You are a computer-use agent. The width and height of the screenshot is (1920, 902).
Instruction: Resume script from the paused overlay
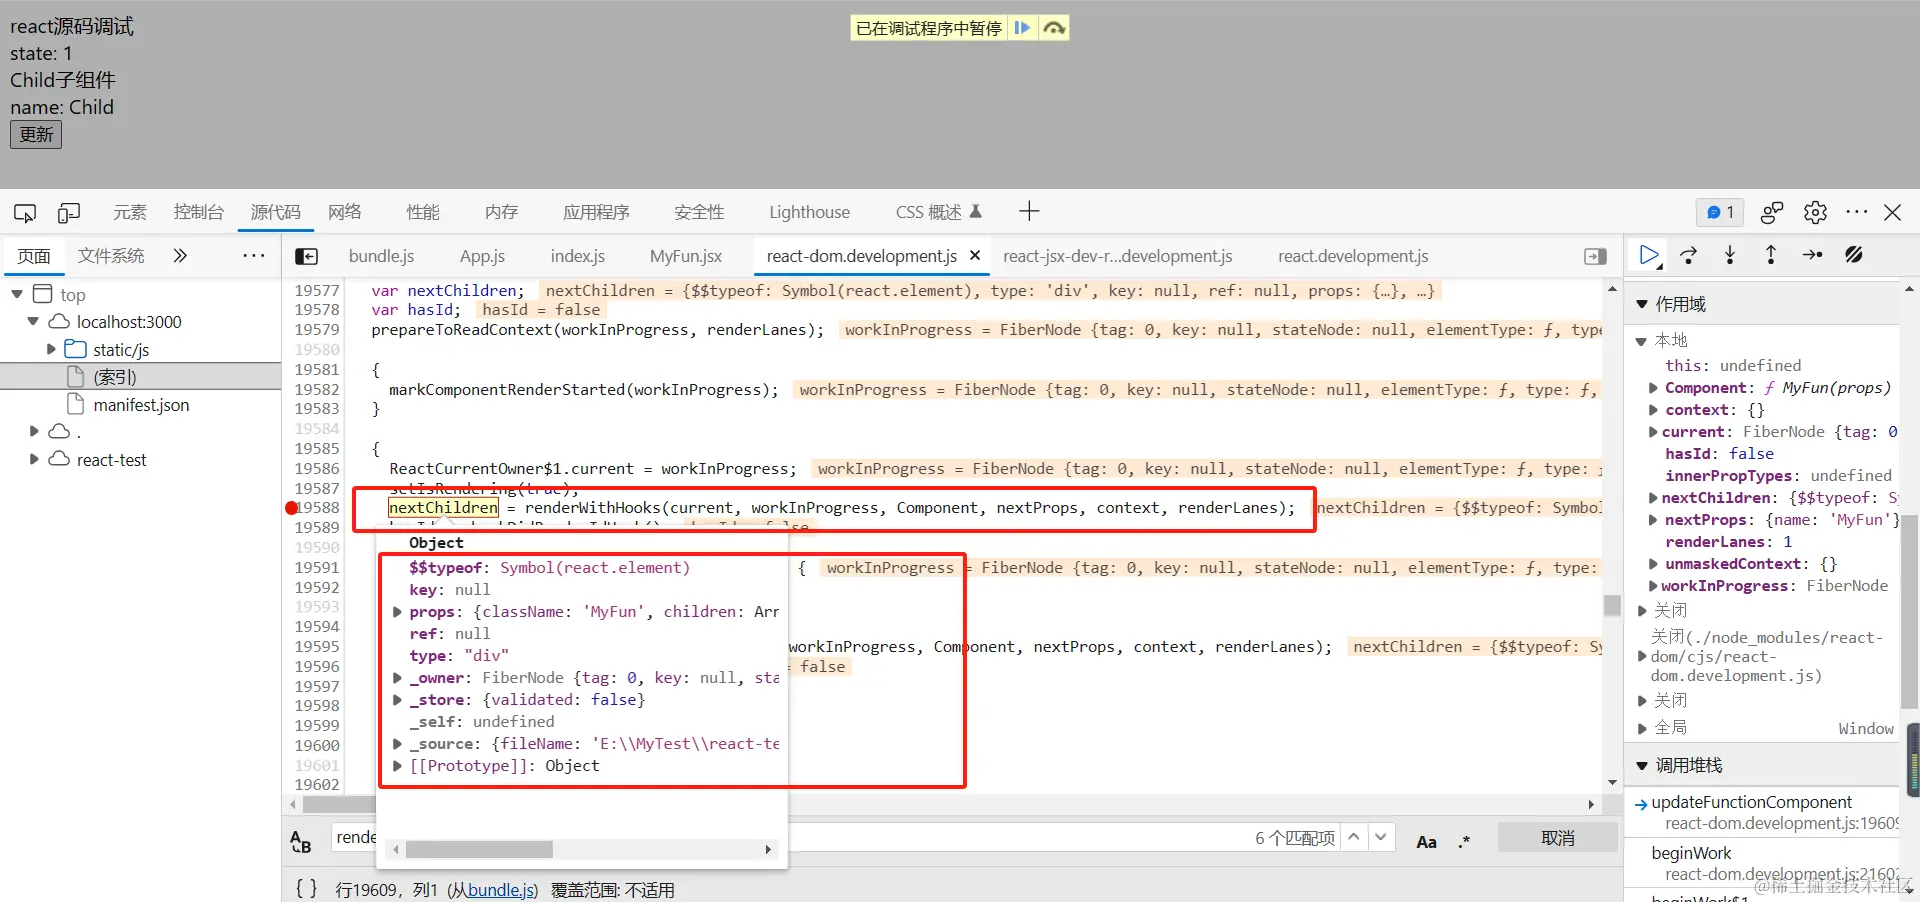pyautogui.click(x=1022, y=28)
